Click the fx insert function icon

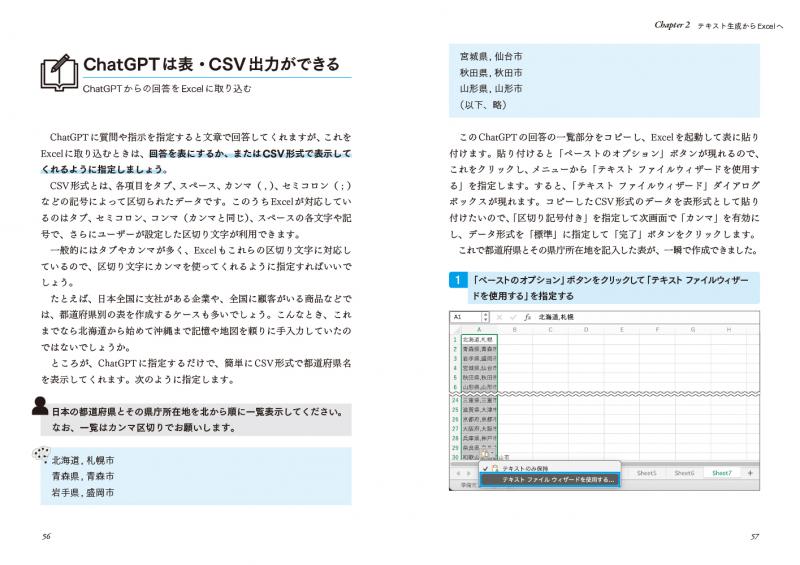[528, 317]
